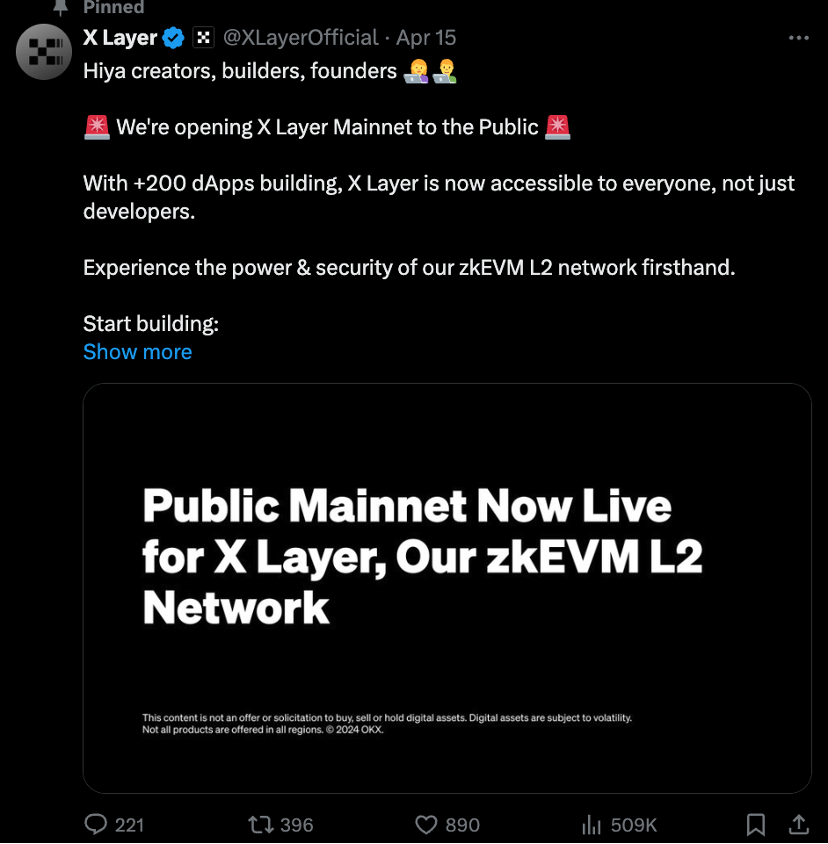Click the 396 repost count

click(x=297, y=825)
